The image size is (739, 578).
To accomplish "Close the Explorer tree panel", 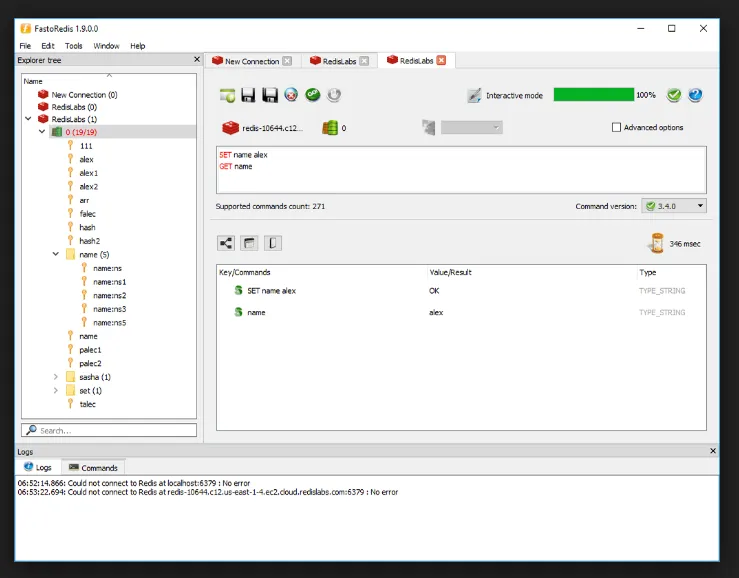I will point(197,59).
